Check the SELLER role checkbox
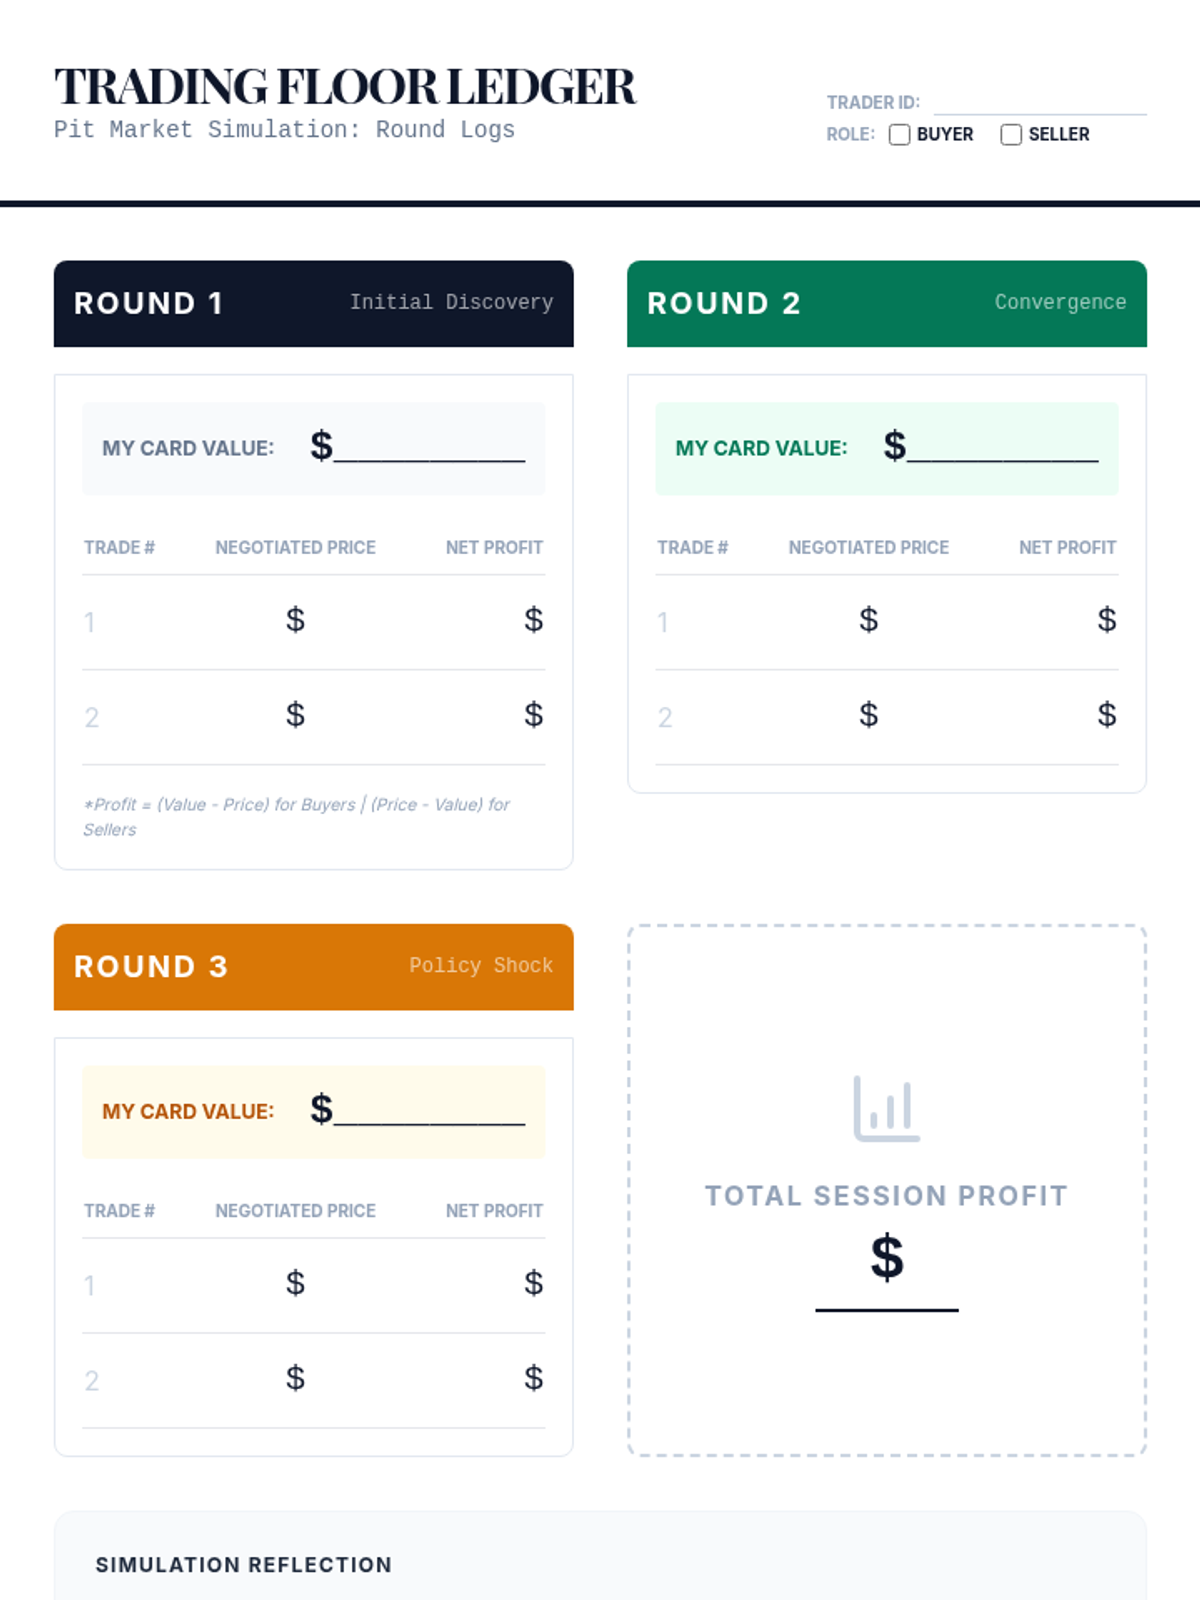1200x1600 pixels. click(x=1011, y=135)
